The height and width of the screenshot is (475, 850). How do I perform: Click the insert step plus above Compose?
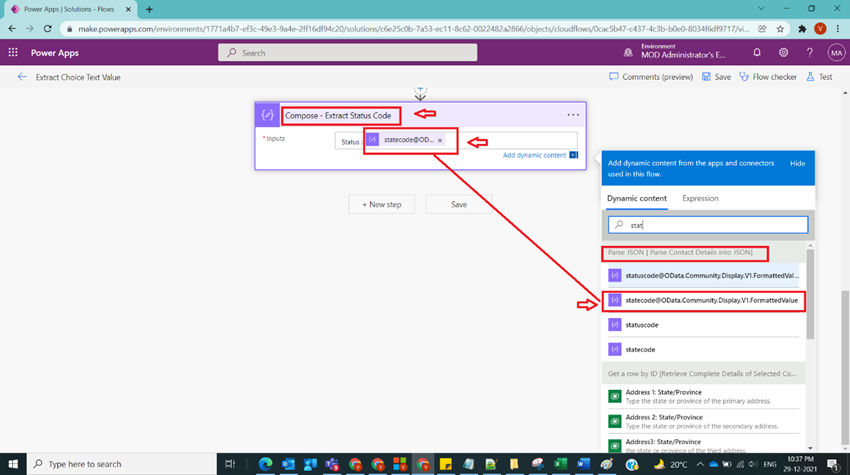point(420,89)
